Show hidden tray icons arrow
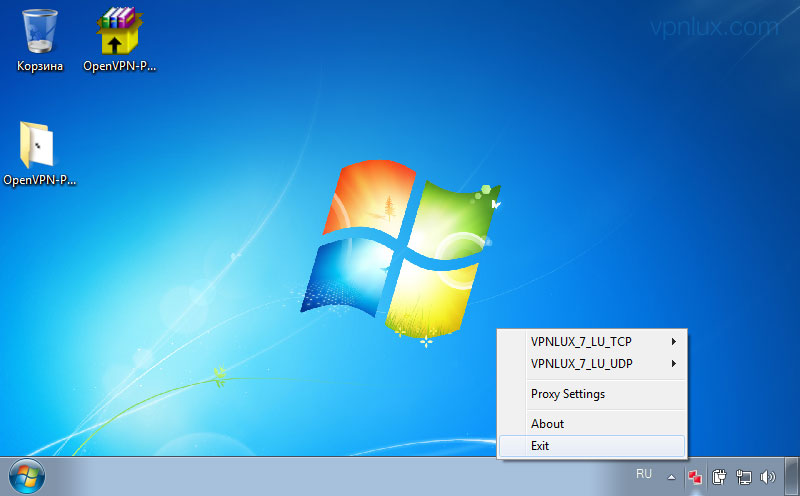This screenshot has height=496, width=800. 671,477
